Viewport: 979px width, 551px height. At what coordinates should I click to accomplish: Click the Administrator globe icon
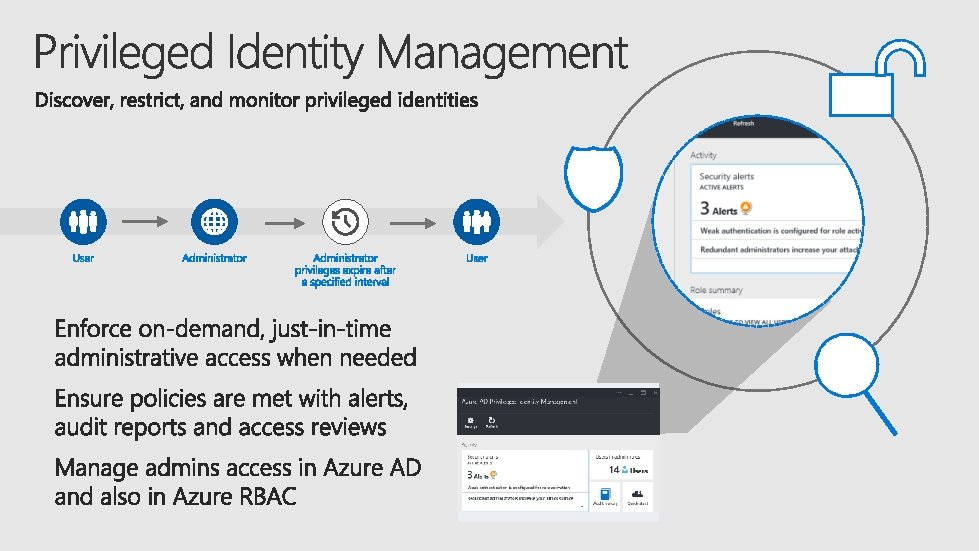pyautogui.click(x=214, y=222)
